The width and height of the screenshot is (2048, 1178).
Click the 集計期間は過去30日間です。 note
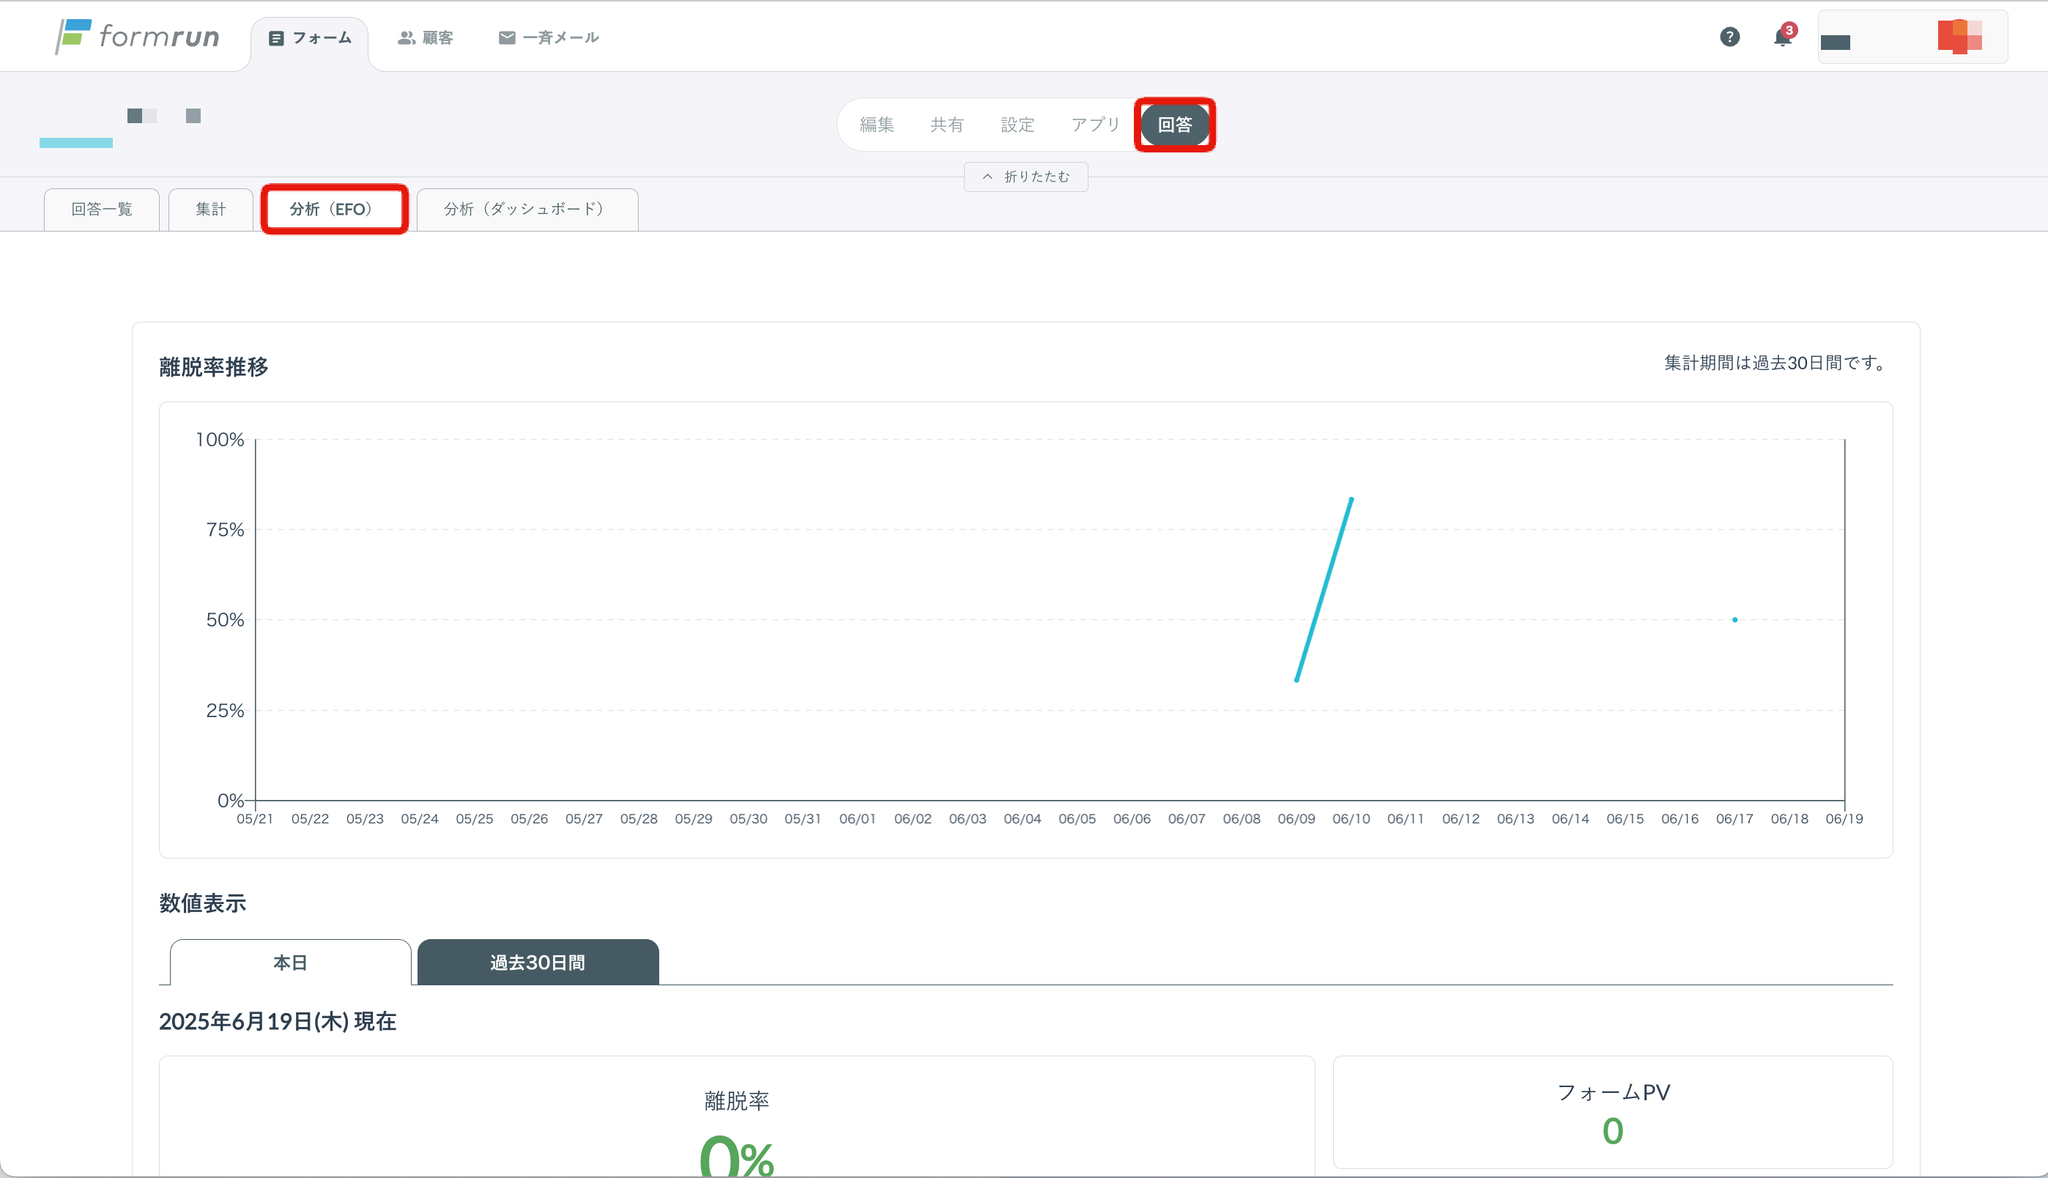[x=1777, y=363]
